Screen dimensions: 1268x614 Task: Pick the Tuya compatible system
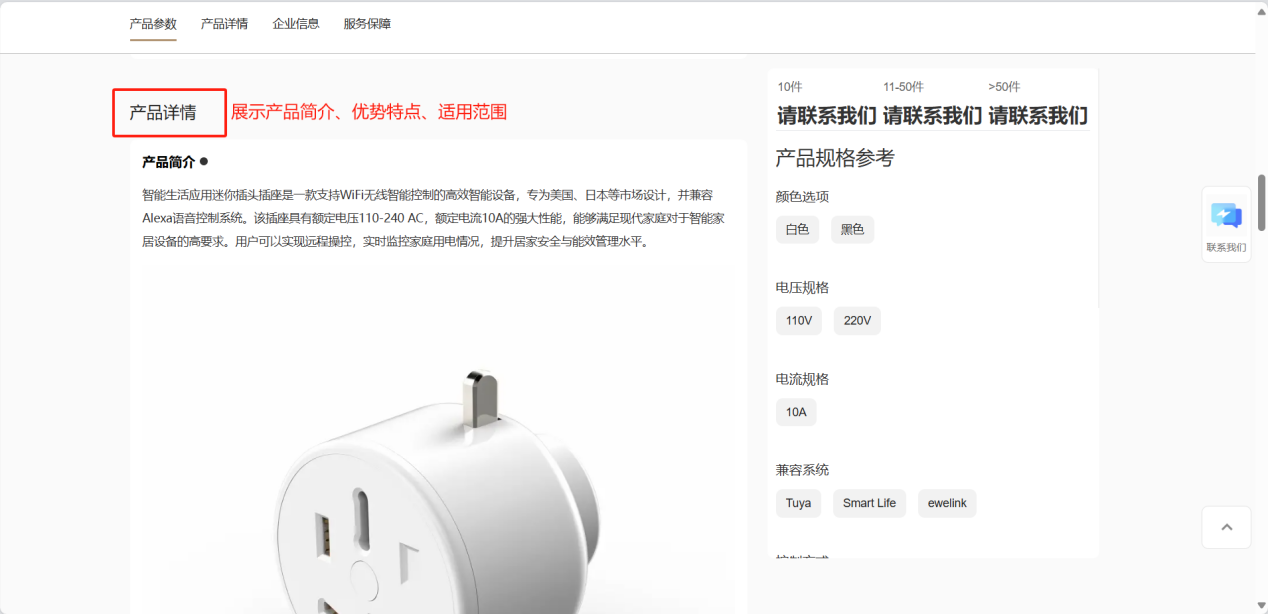point(798,503)
